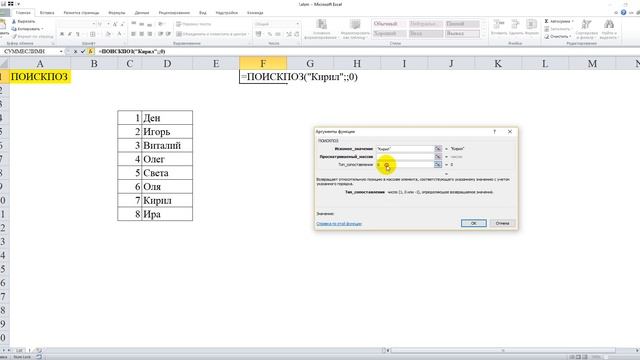Click inside the formula bar text

tap(131, 51)
